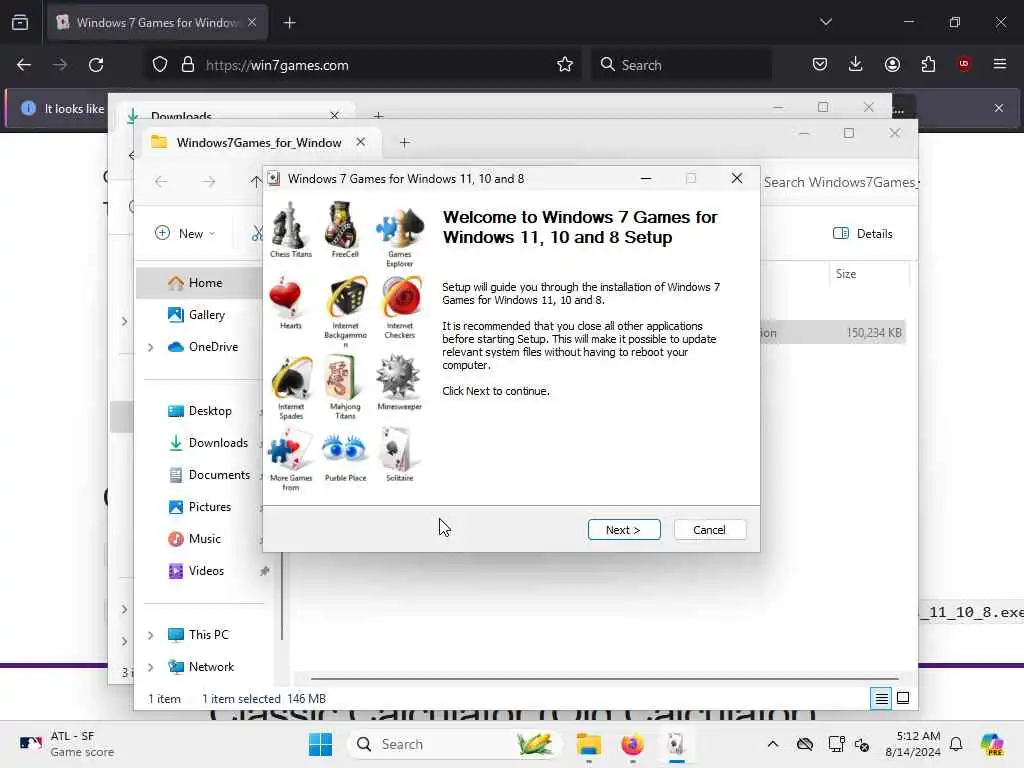Cancel the Windows 7 Games setup
Screen dimensions: 1024x768
coord(709,530)
